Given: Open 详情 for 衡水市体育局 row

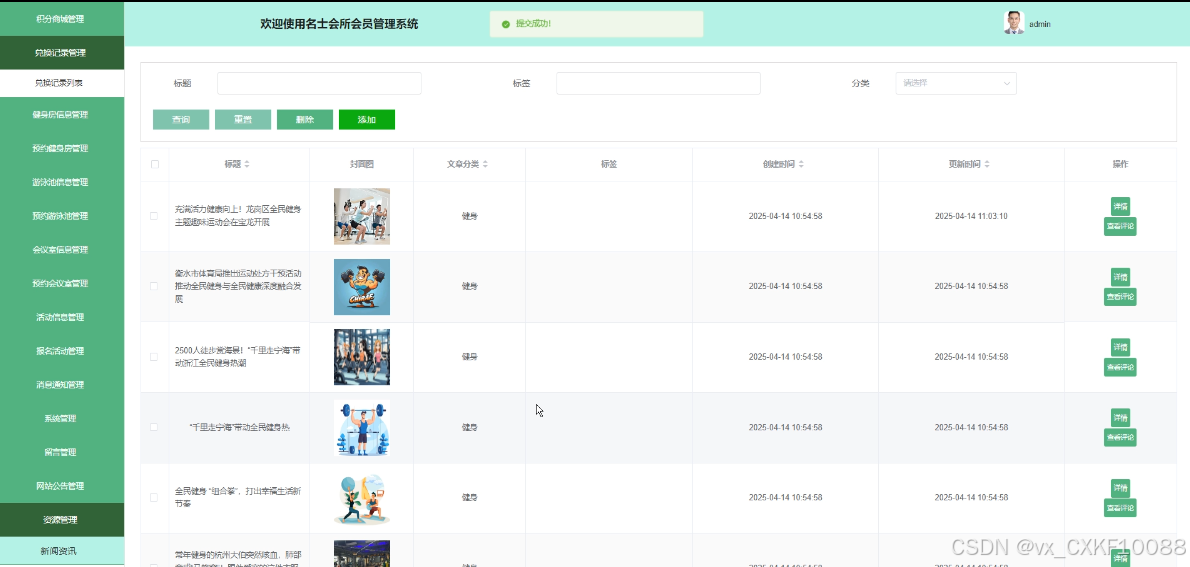Looking at the screenshot, I should [x=1120, y=277].
